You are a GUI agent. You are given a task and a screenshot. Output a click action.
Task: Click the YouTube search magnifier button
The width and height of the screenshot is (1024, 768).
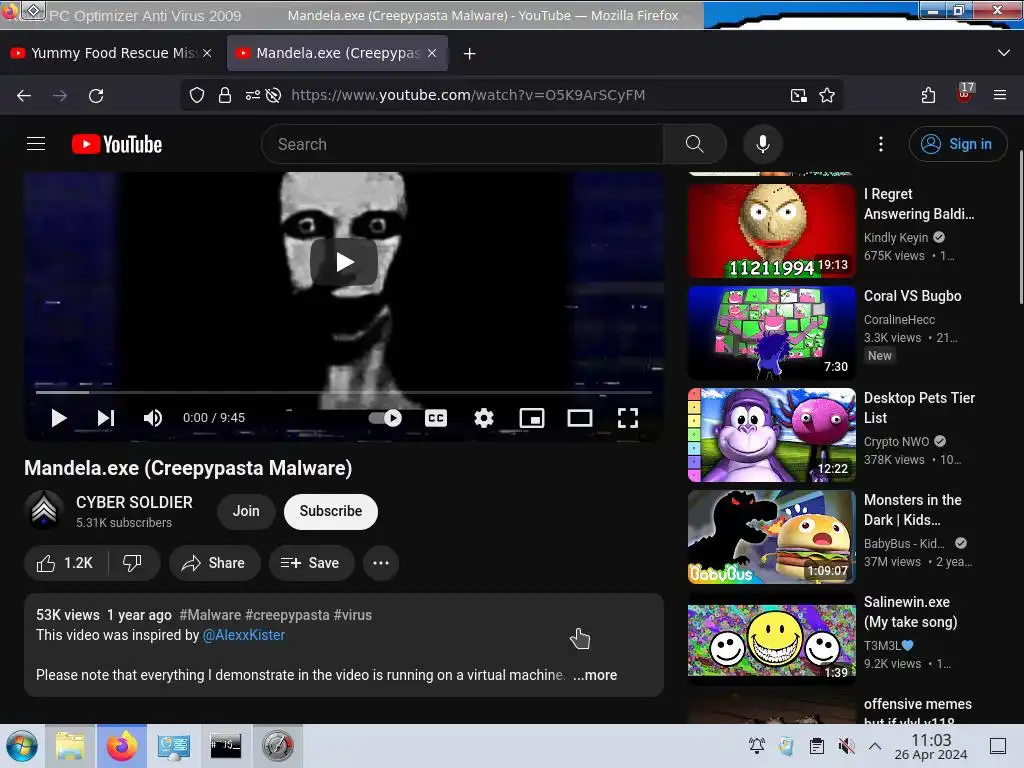[x=695, y=144]
